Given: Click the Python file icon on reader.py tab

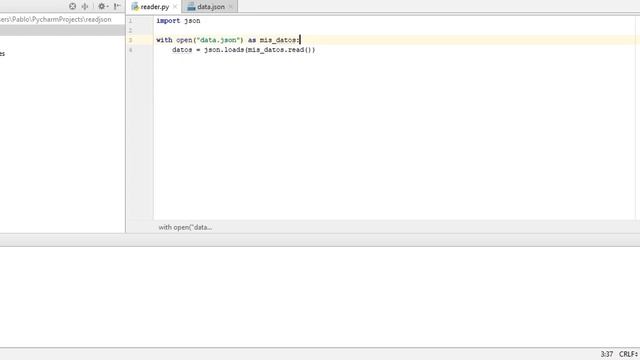Looking at the screenshot, I should click(x=135, y=7).
